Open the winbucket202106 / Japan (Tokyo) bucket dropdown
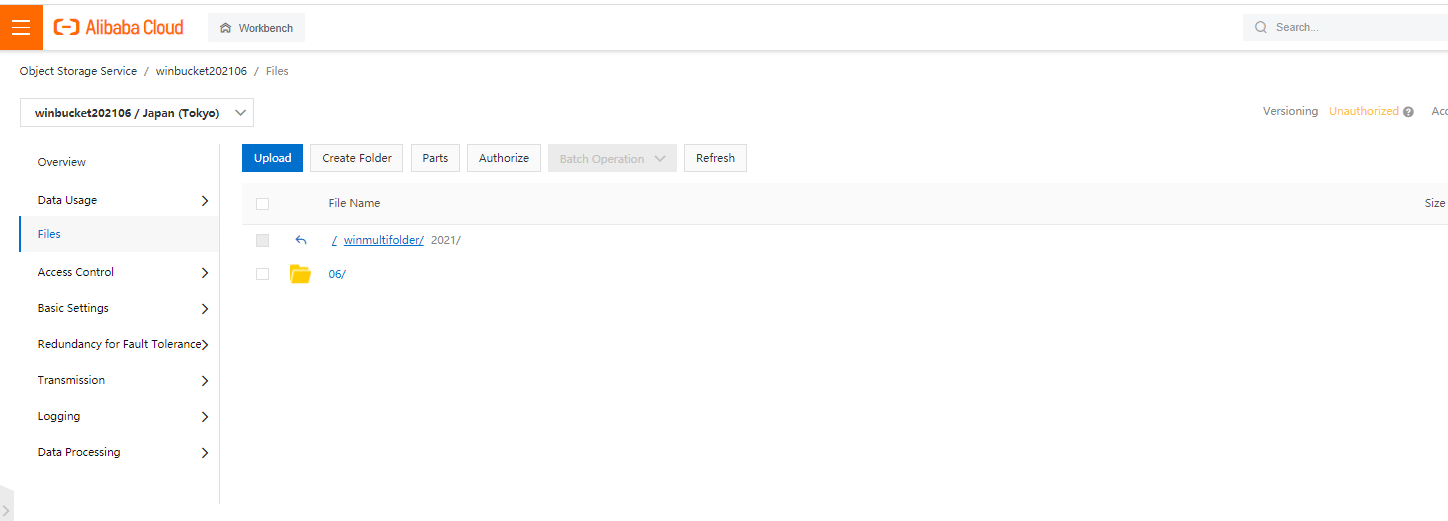Viewport: 1448px width, 521px height. [137, 113]
